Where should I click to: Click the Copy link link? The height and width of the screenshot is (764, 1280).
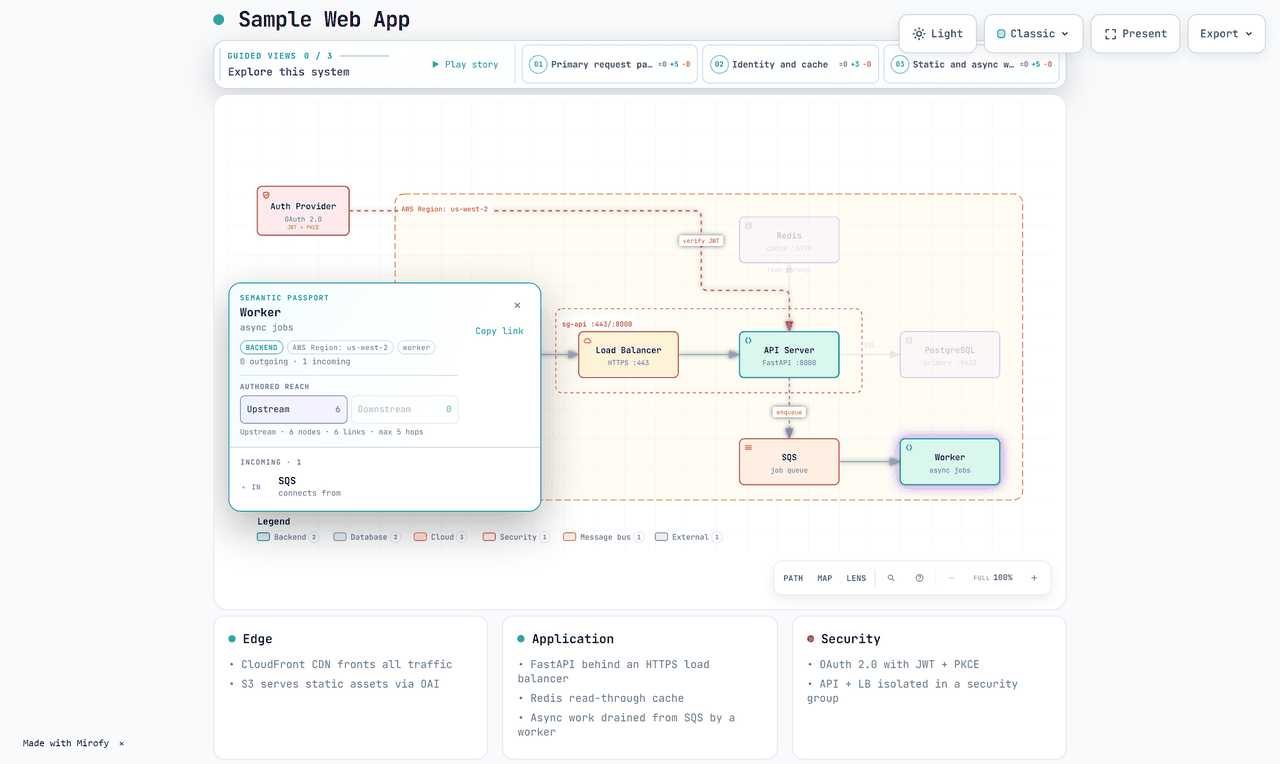[499, 331]
